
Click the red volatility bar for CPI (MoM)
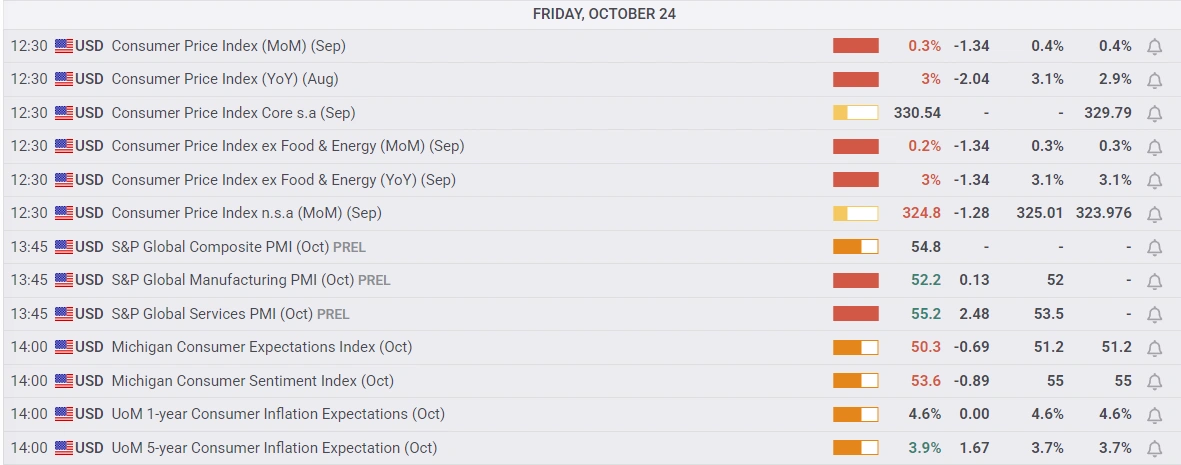[x=855, y=46]
